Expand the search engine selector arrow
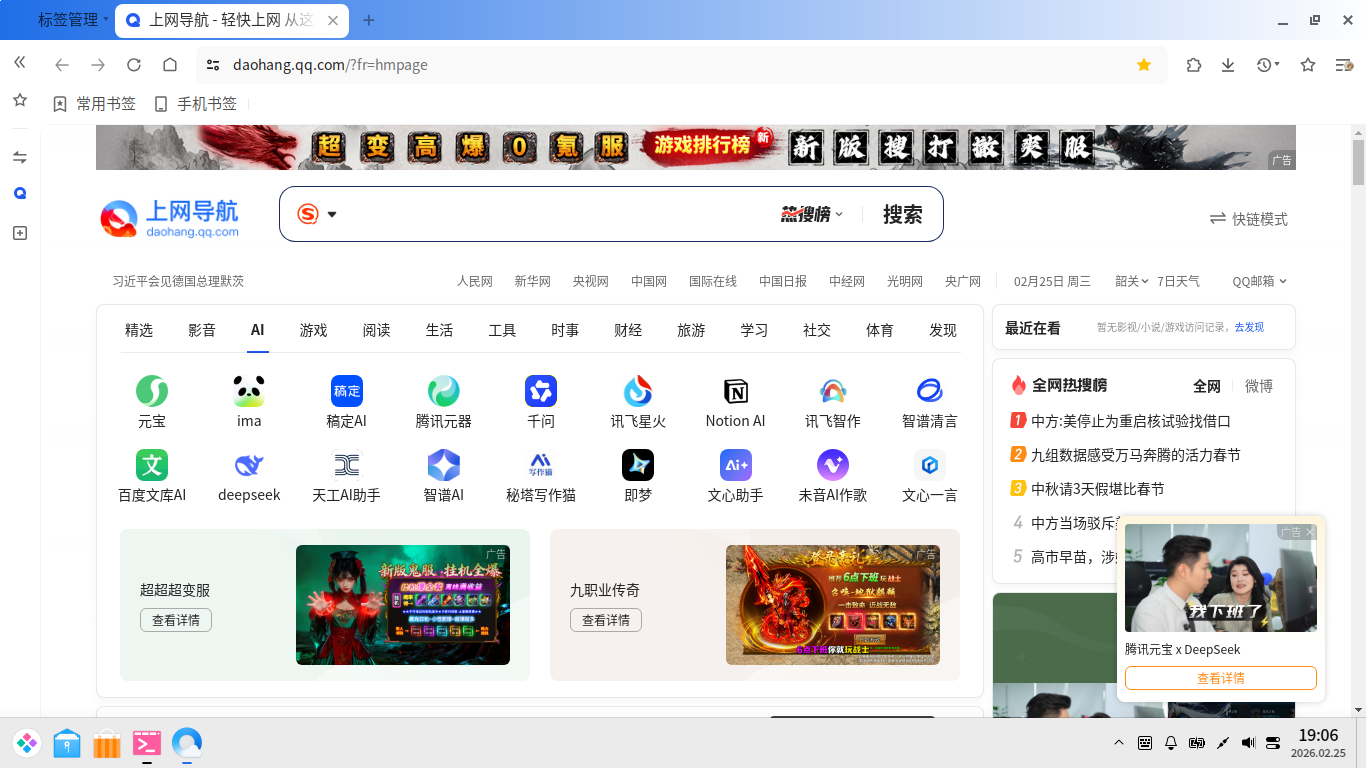The image size is (1366, 768). tap(332, 214)
